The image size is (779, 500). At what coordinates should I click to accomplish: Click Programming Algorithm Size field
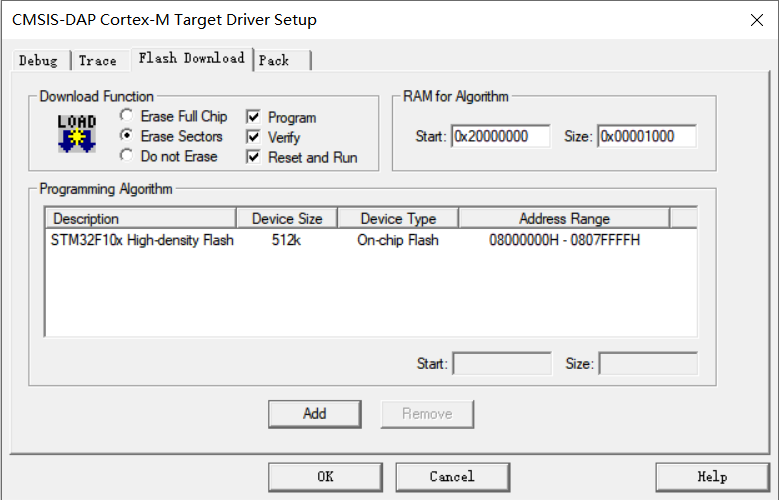[x=648, y=364]
